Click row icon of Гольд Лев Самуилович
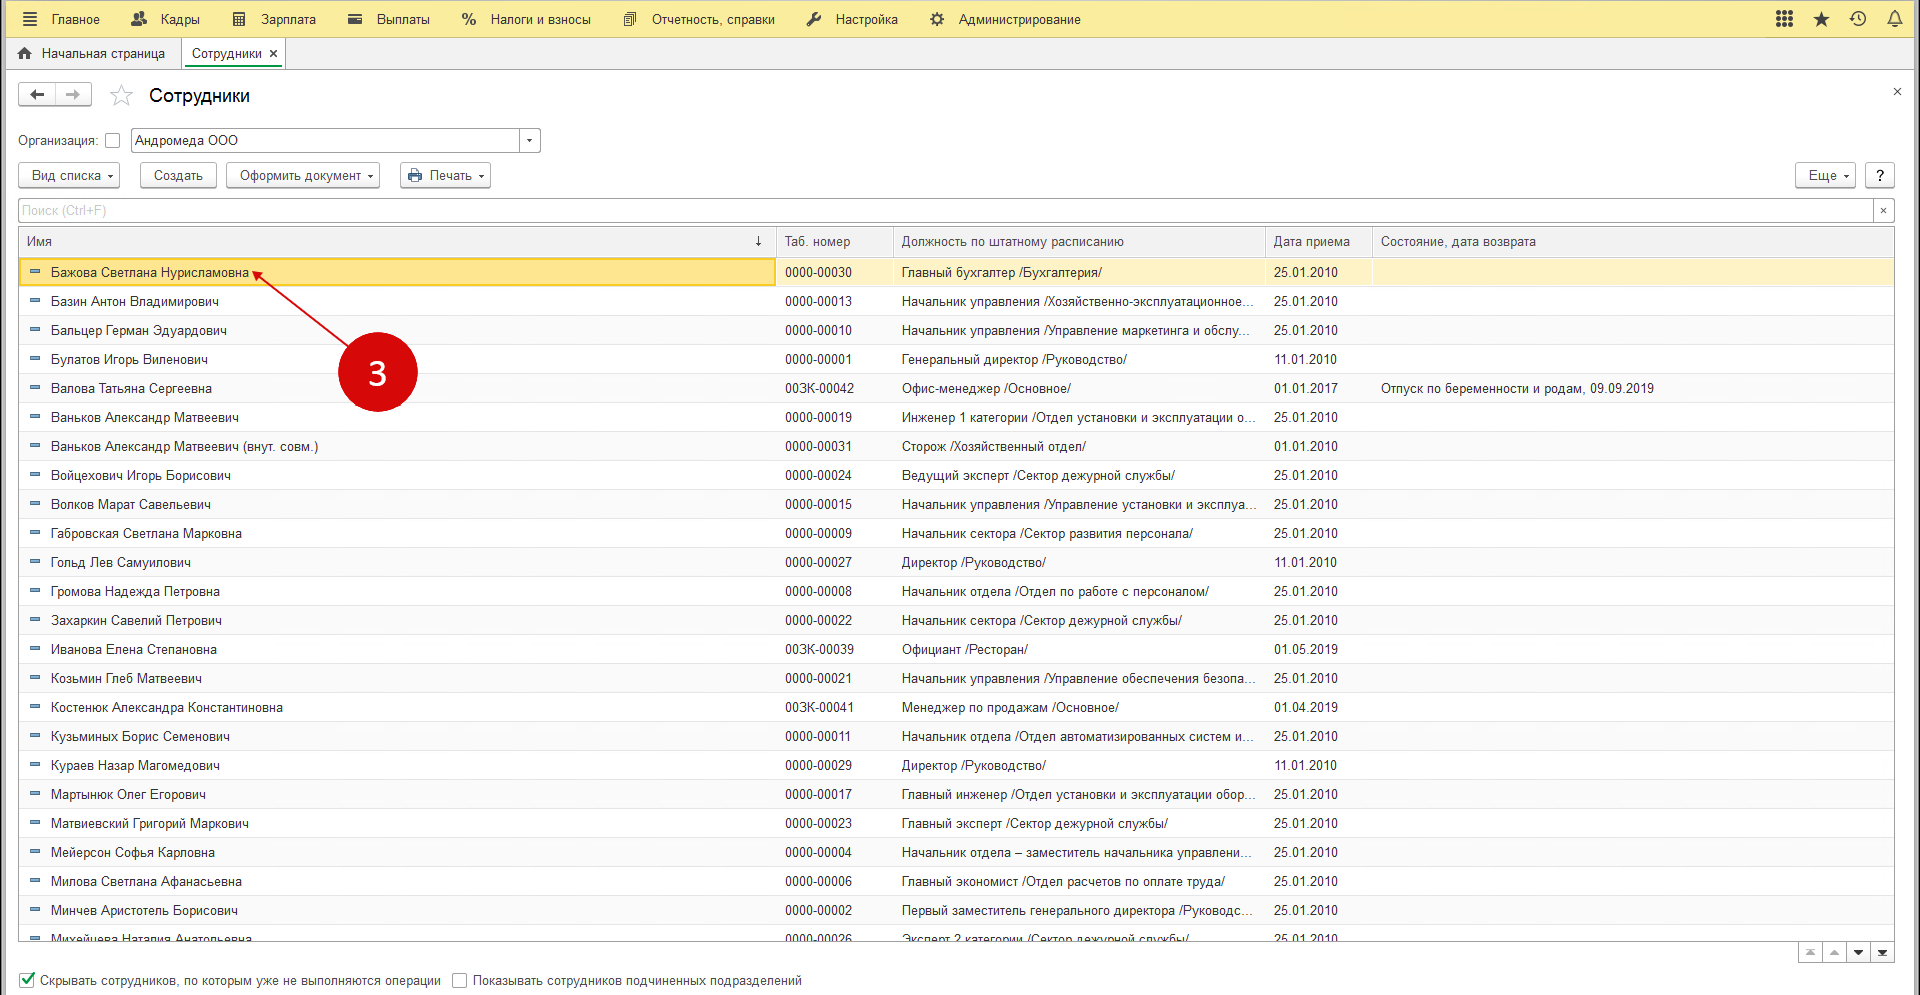This screenshot has height=995, width=1920. click(35, 562)
